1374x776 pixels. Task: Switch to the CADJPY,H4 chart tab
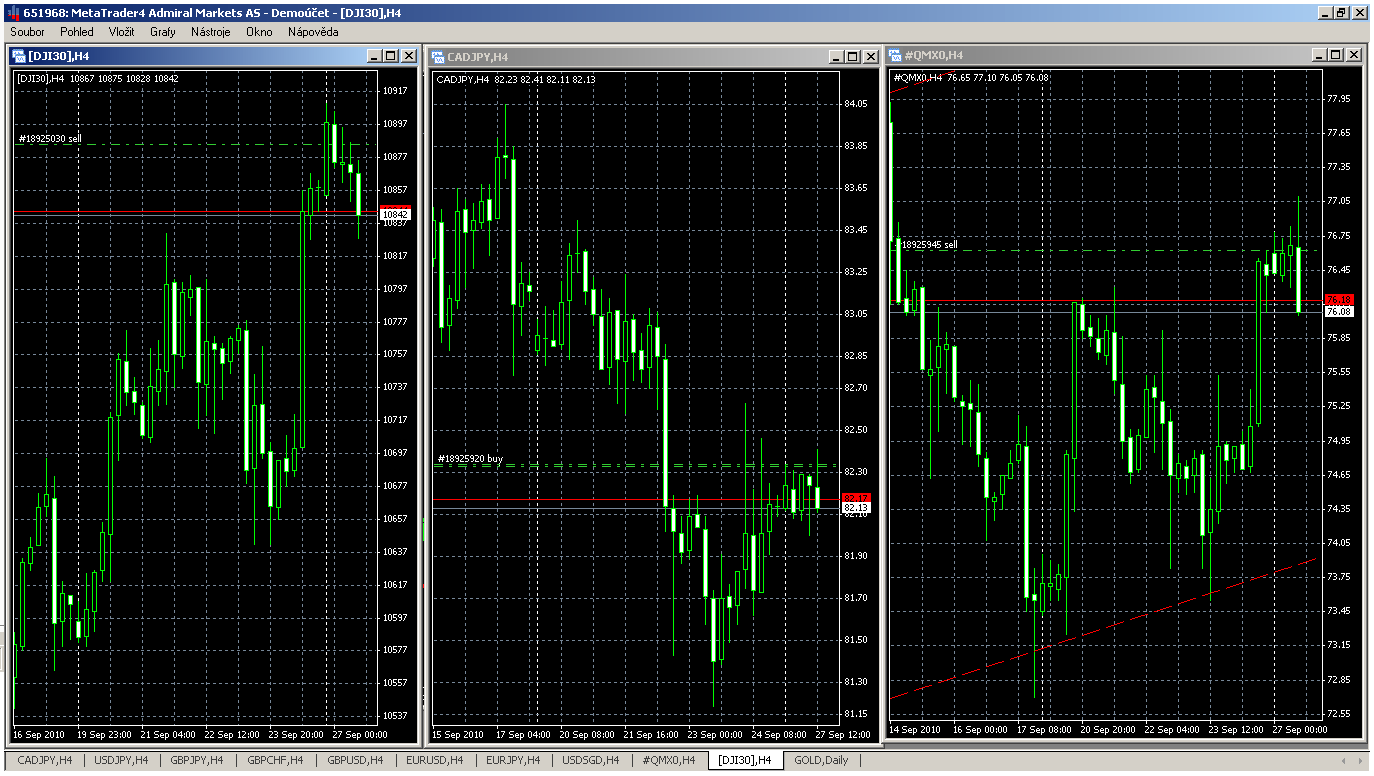(44, 761)
